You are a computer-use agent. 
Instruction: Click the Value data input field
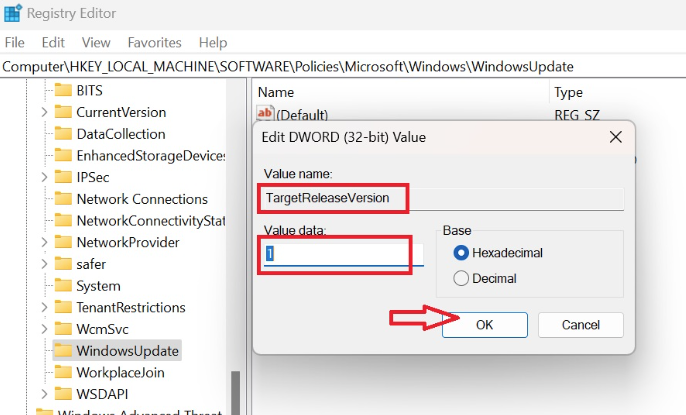pos(343,254)
